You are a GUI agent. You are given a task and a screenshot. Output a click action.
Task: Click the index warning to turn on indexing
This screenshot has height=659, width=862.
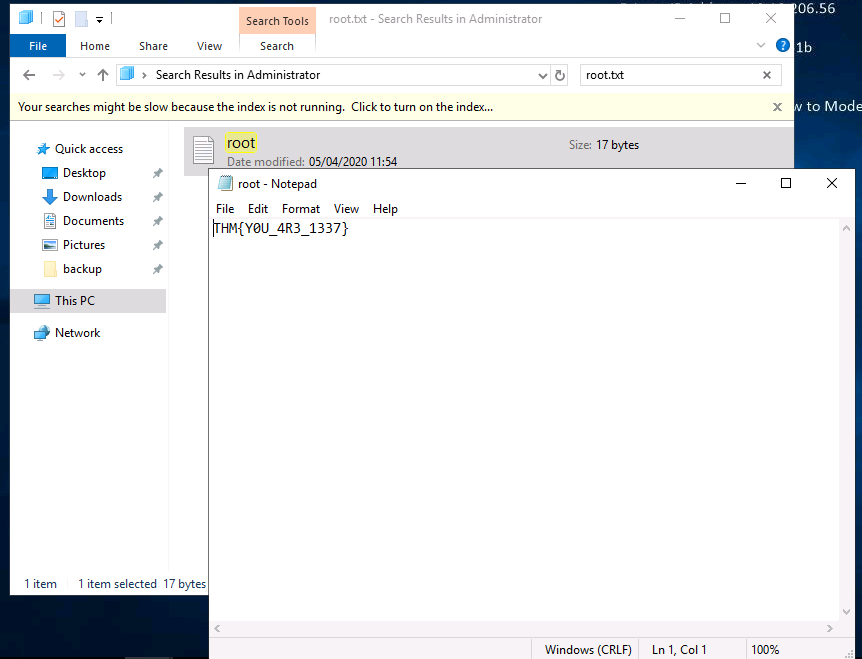(255, 107)
